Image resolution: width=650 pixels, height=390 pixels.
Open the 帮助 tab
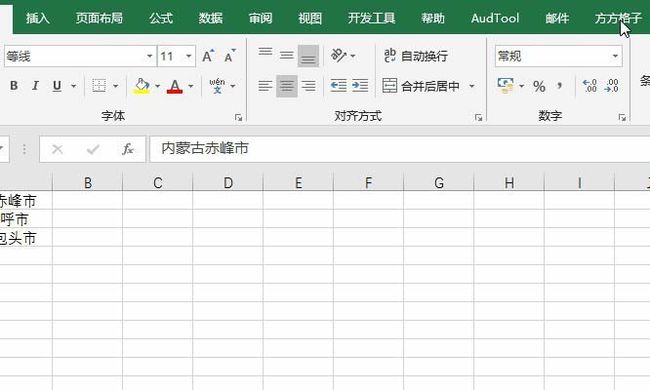click(433, 18)
